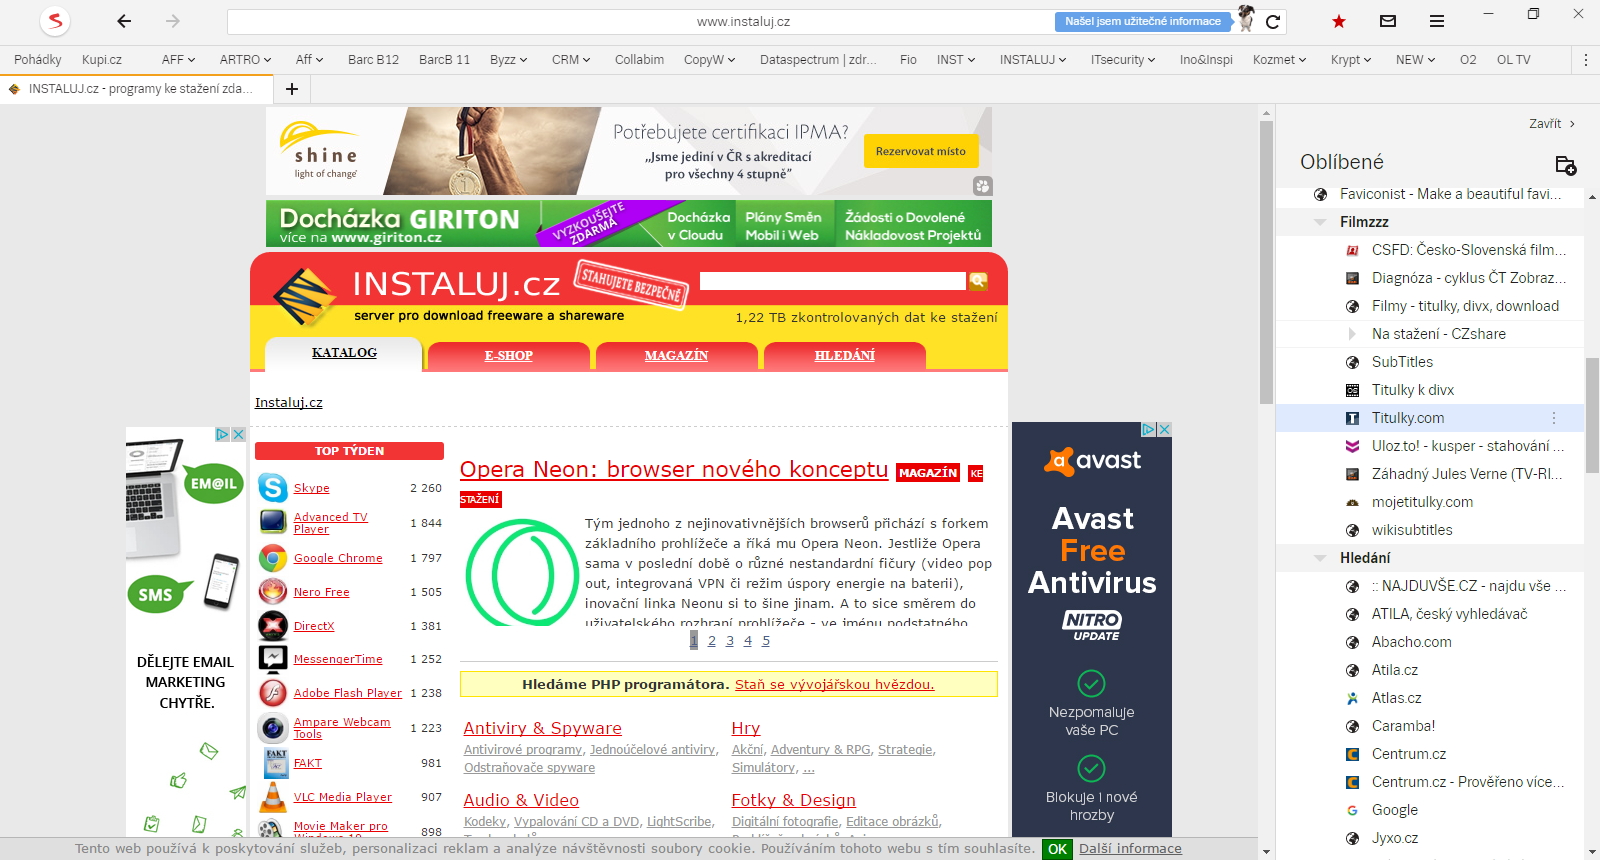Image resolution: width=1600 pixels, height=860 pixels.
Task: Open the browser hamburger menu
Action: (1437, 21)
